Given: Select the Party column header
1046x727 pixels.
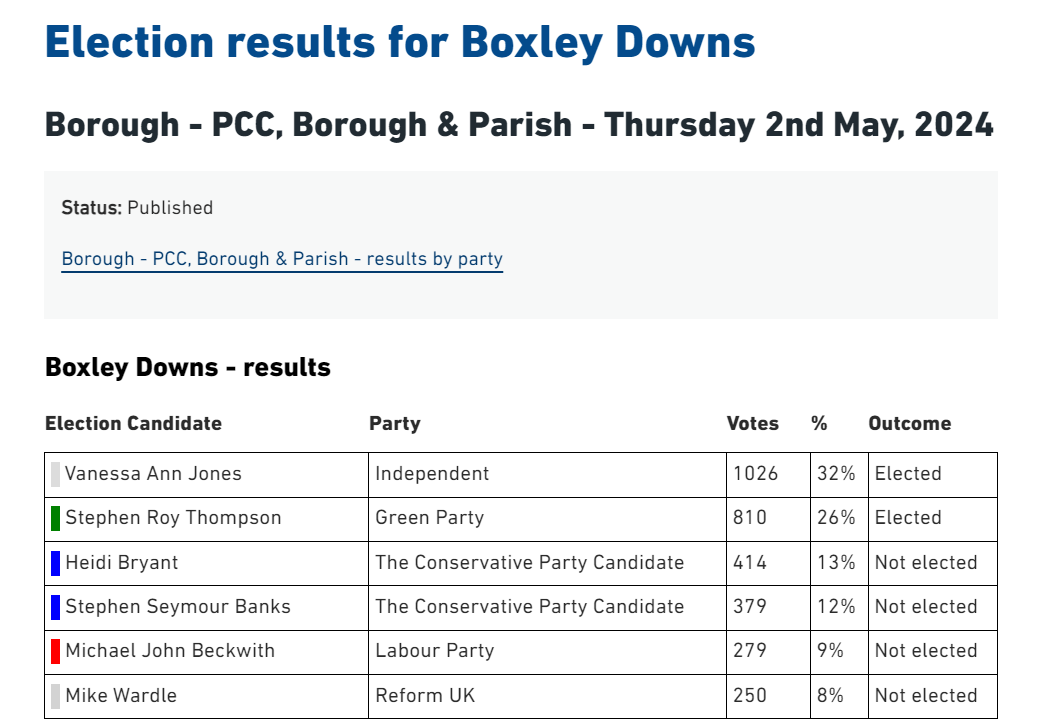Looking at the screenshot, I should coord(395,424).
